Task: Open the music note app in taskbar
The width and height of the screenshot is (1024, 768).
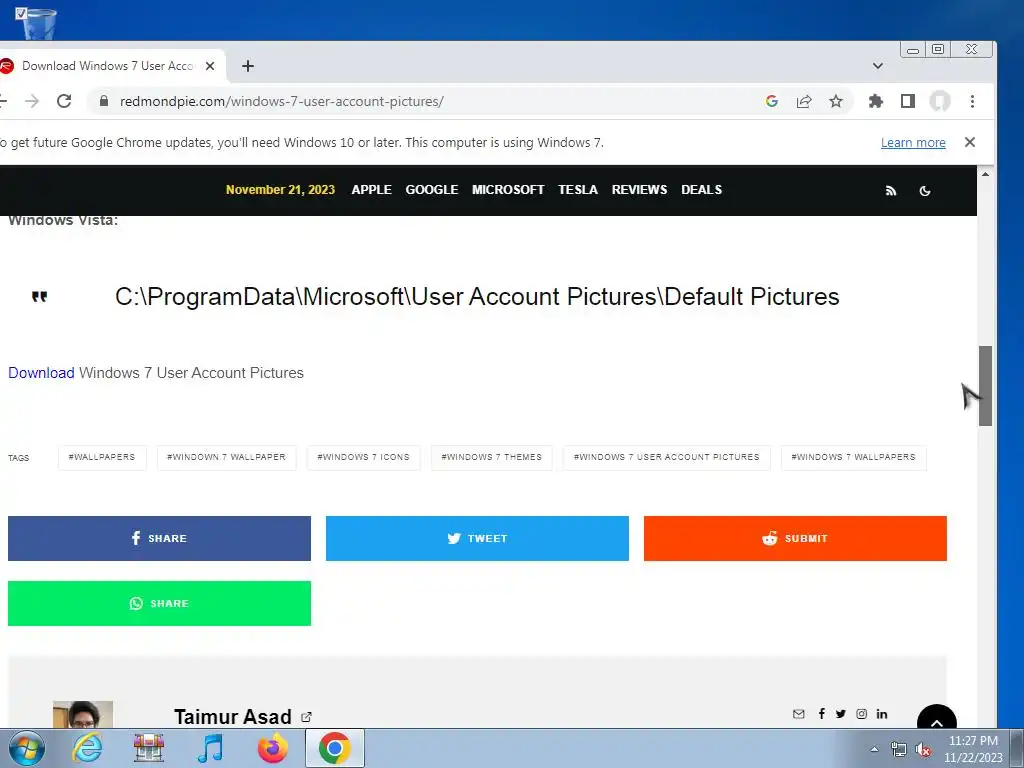Action: tap(210, 748)
